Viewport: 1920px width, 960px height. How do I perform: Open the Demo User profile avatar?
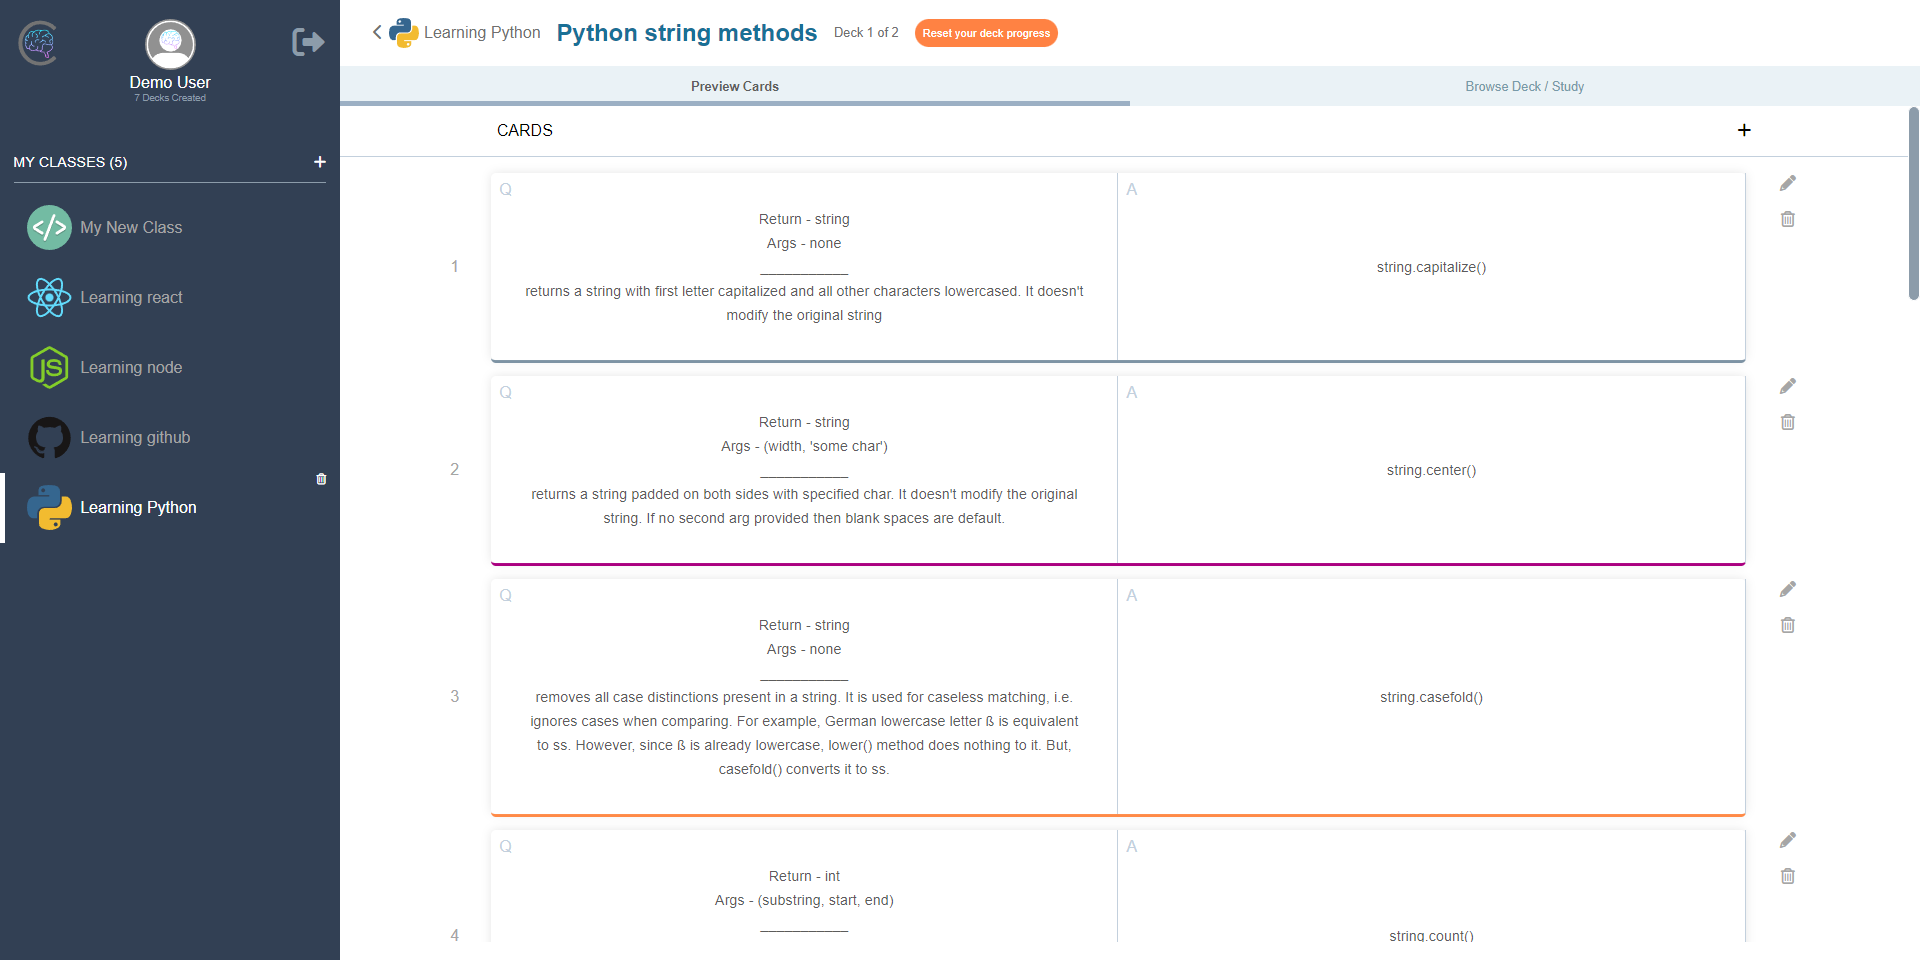[x=170, y=44]
